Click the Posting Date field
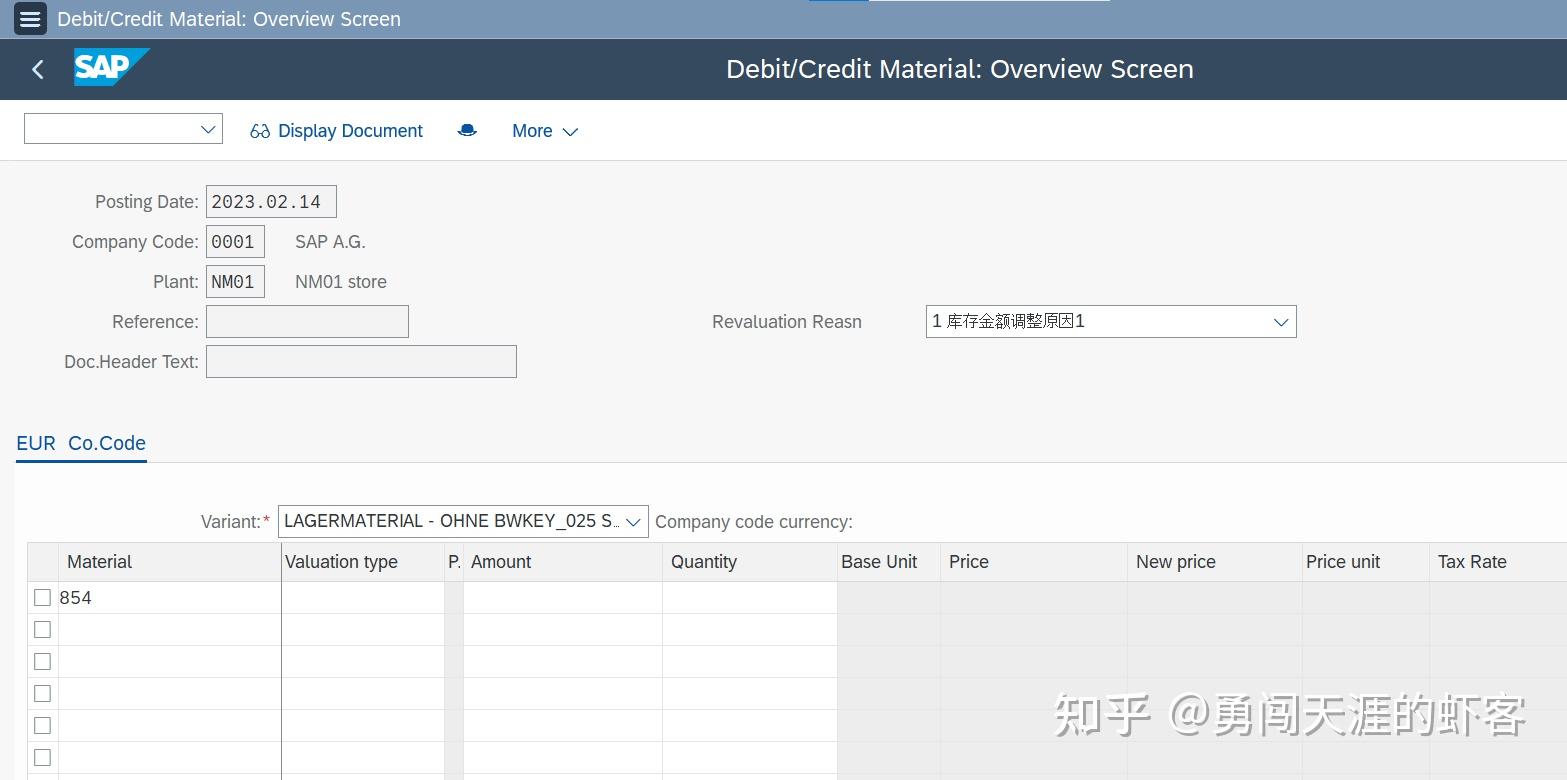Image resolution: width=1567 pixels, height=780 pixels. tap(271, 202)
